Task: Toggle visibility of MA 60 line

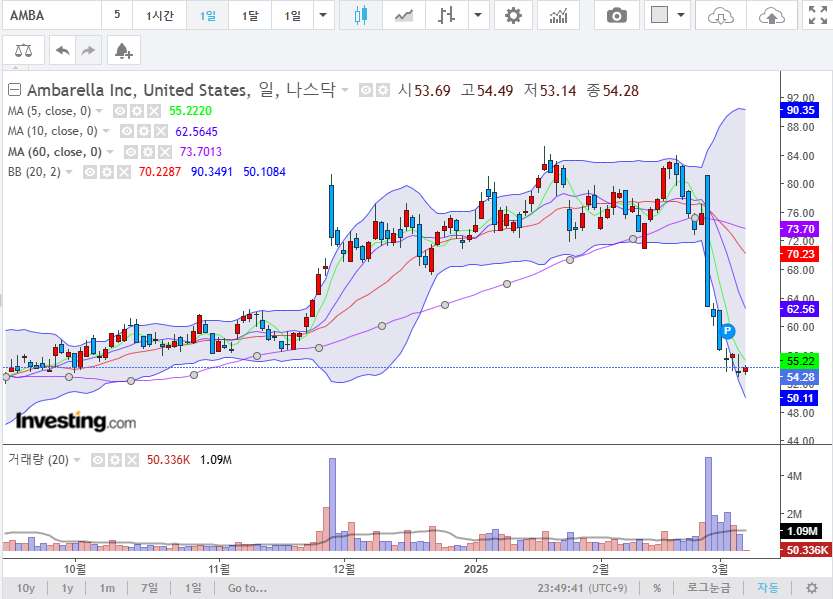Action: point(131,152)
